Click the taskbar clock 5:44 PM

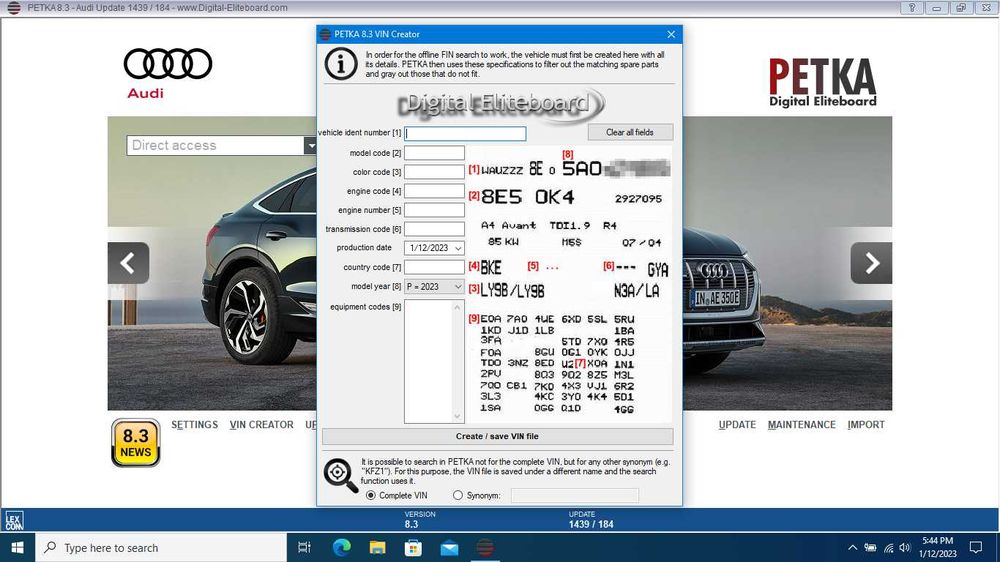tap(938, 541)
